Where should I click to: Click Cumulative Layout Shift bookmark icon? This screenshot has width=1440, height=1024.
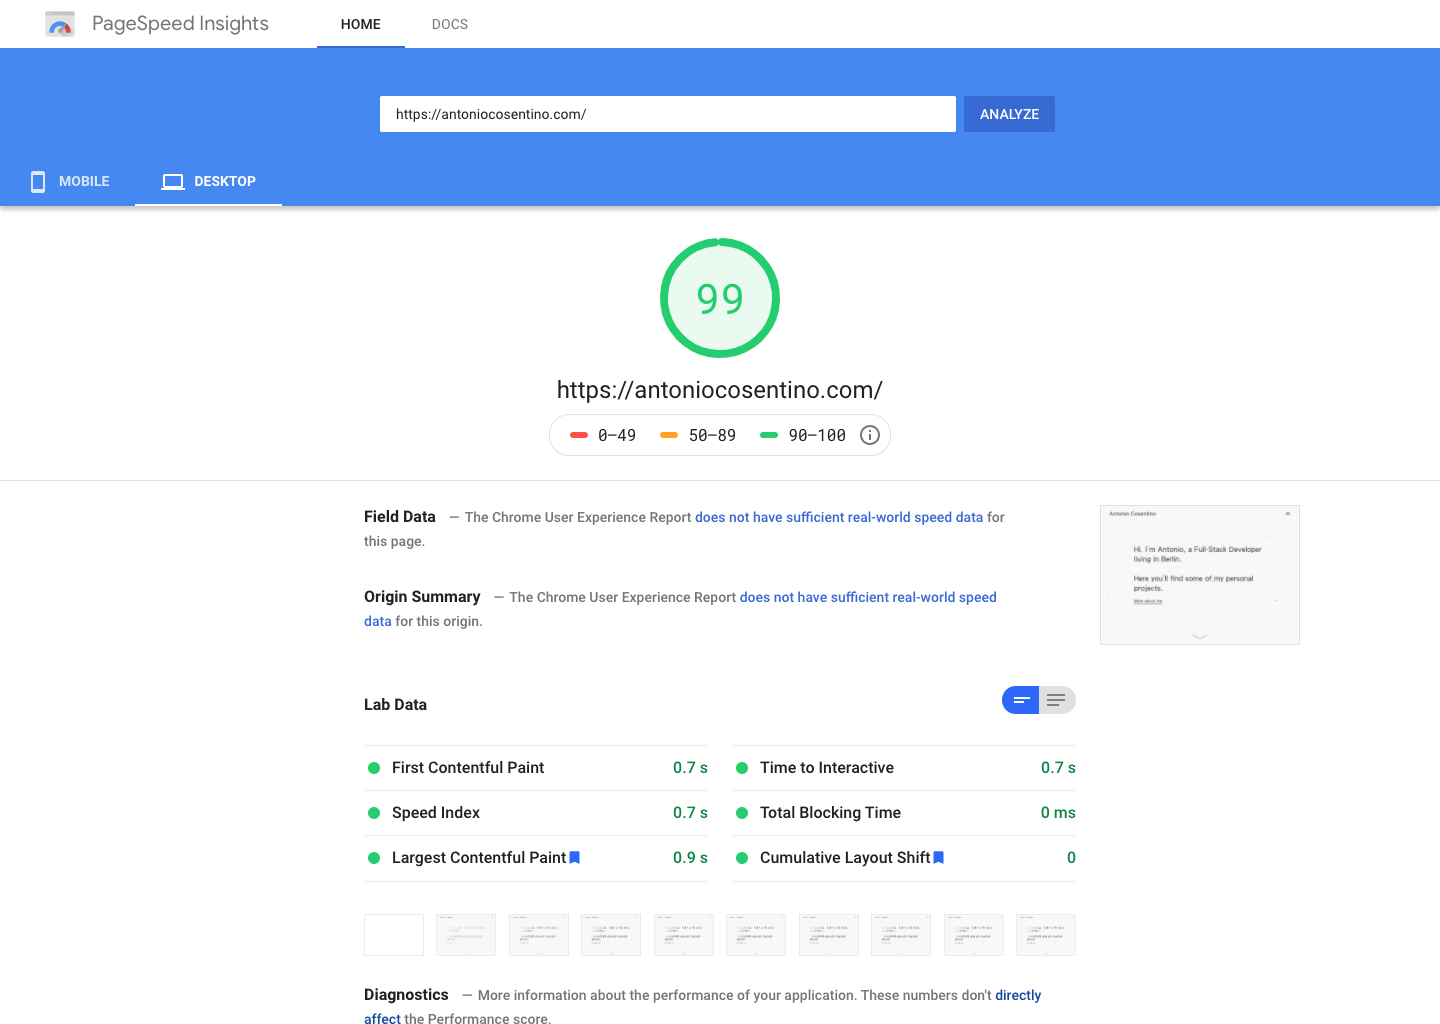point(939,858)
